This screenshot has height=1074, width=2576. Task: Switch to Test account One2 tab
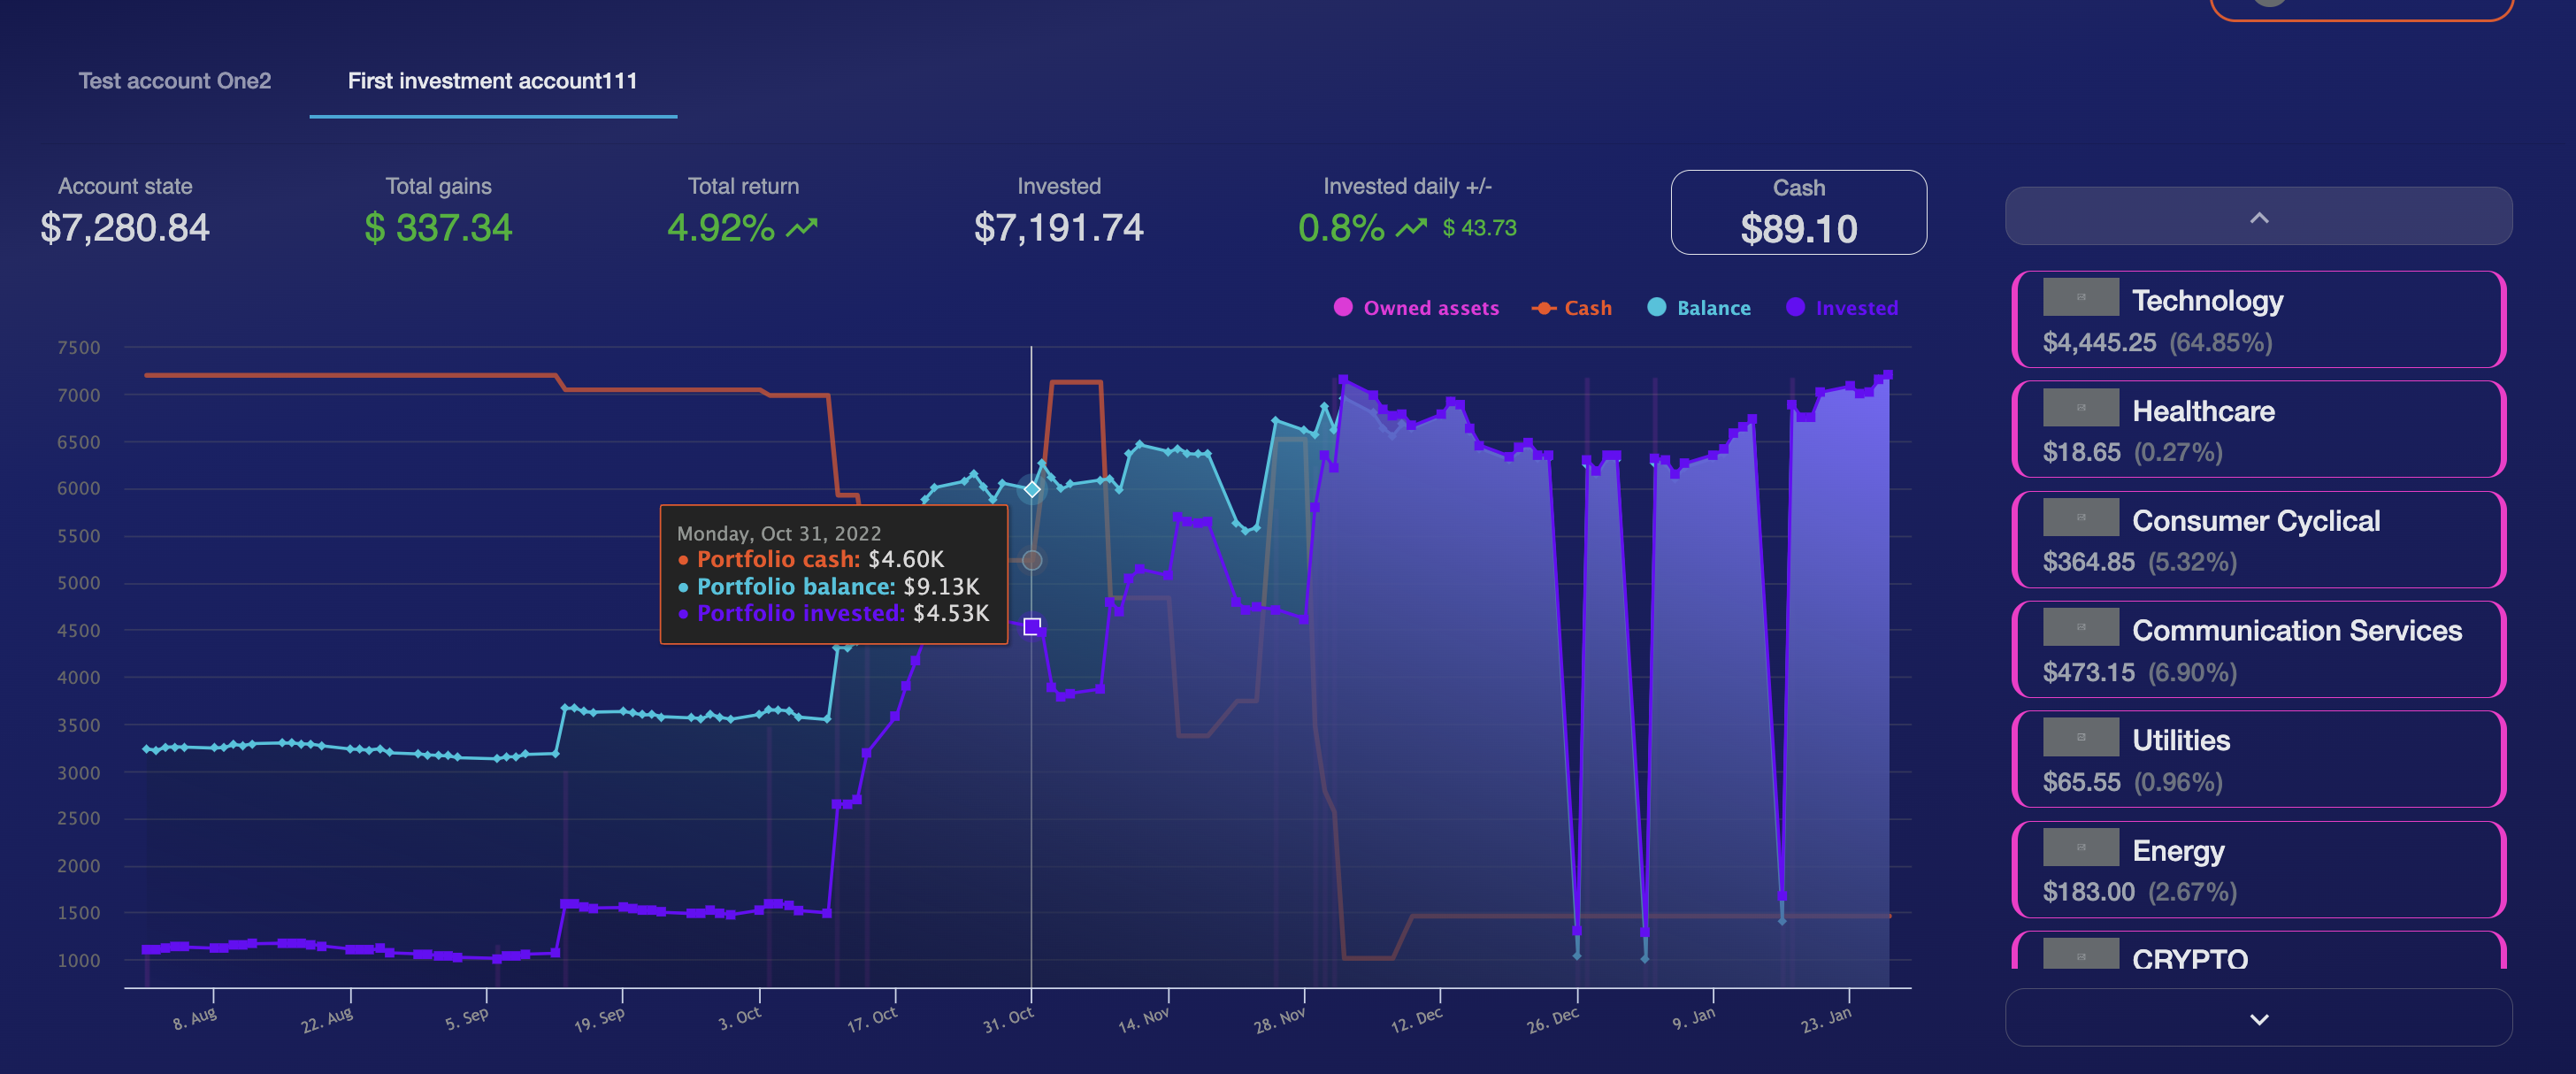[x=175, y=81]
